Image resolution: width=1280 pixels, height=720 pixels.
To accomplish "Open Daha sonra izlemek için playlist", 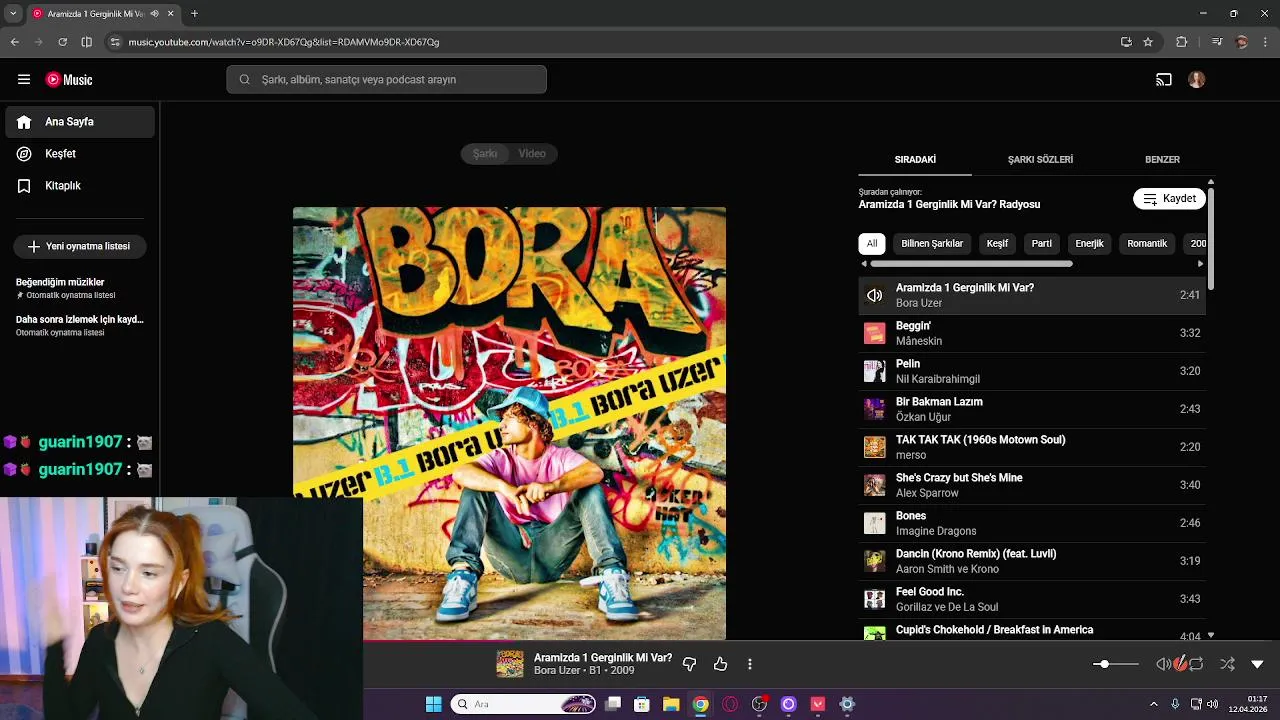I will pos(80,325).
